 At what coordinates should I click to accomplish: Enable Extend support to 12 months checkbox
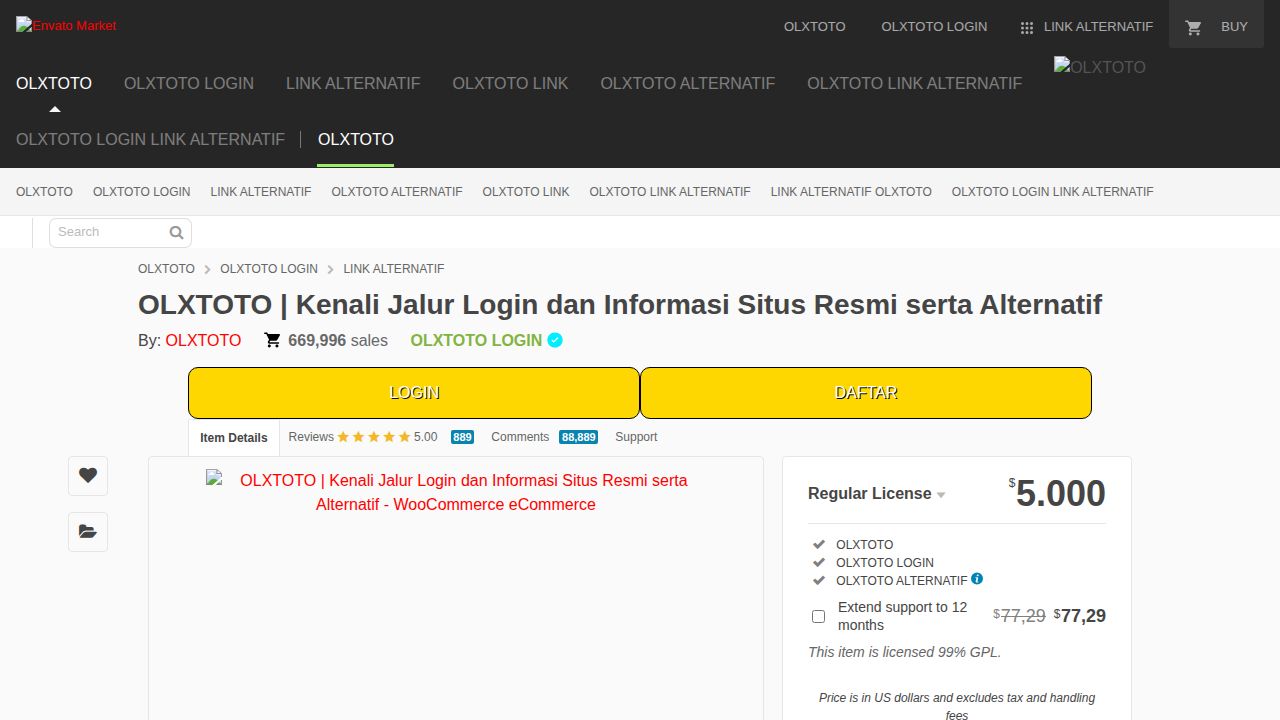pos(818,616)
